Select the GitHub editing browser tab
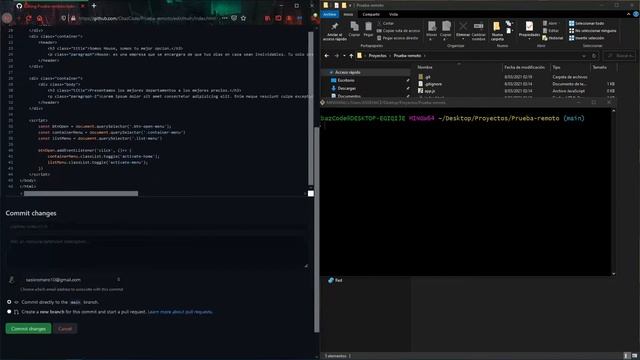This screenshot has height=360, width=640. click(50, 6)
